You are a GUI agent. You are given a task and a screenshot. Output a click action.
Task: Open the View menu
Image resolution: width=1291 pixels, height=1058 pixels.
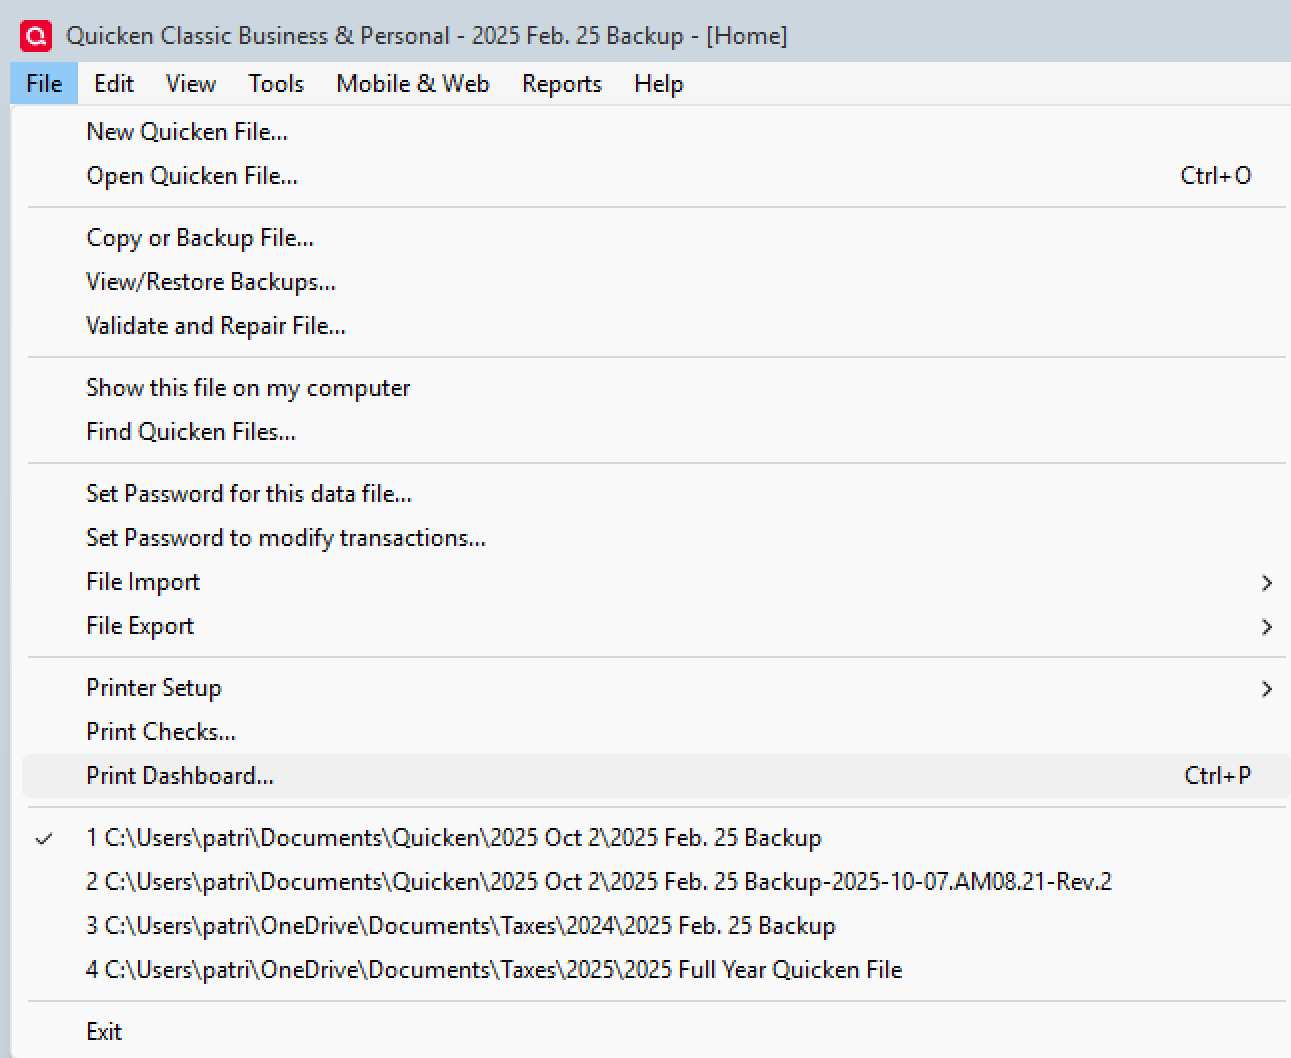pos(191,84)
